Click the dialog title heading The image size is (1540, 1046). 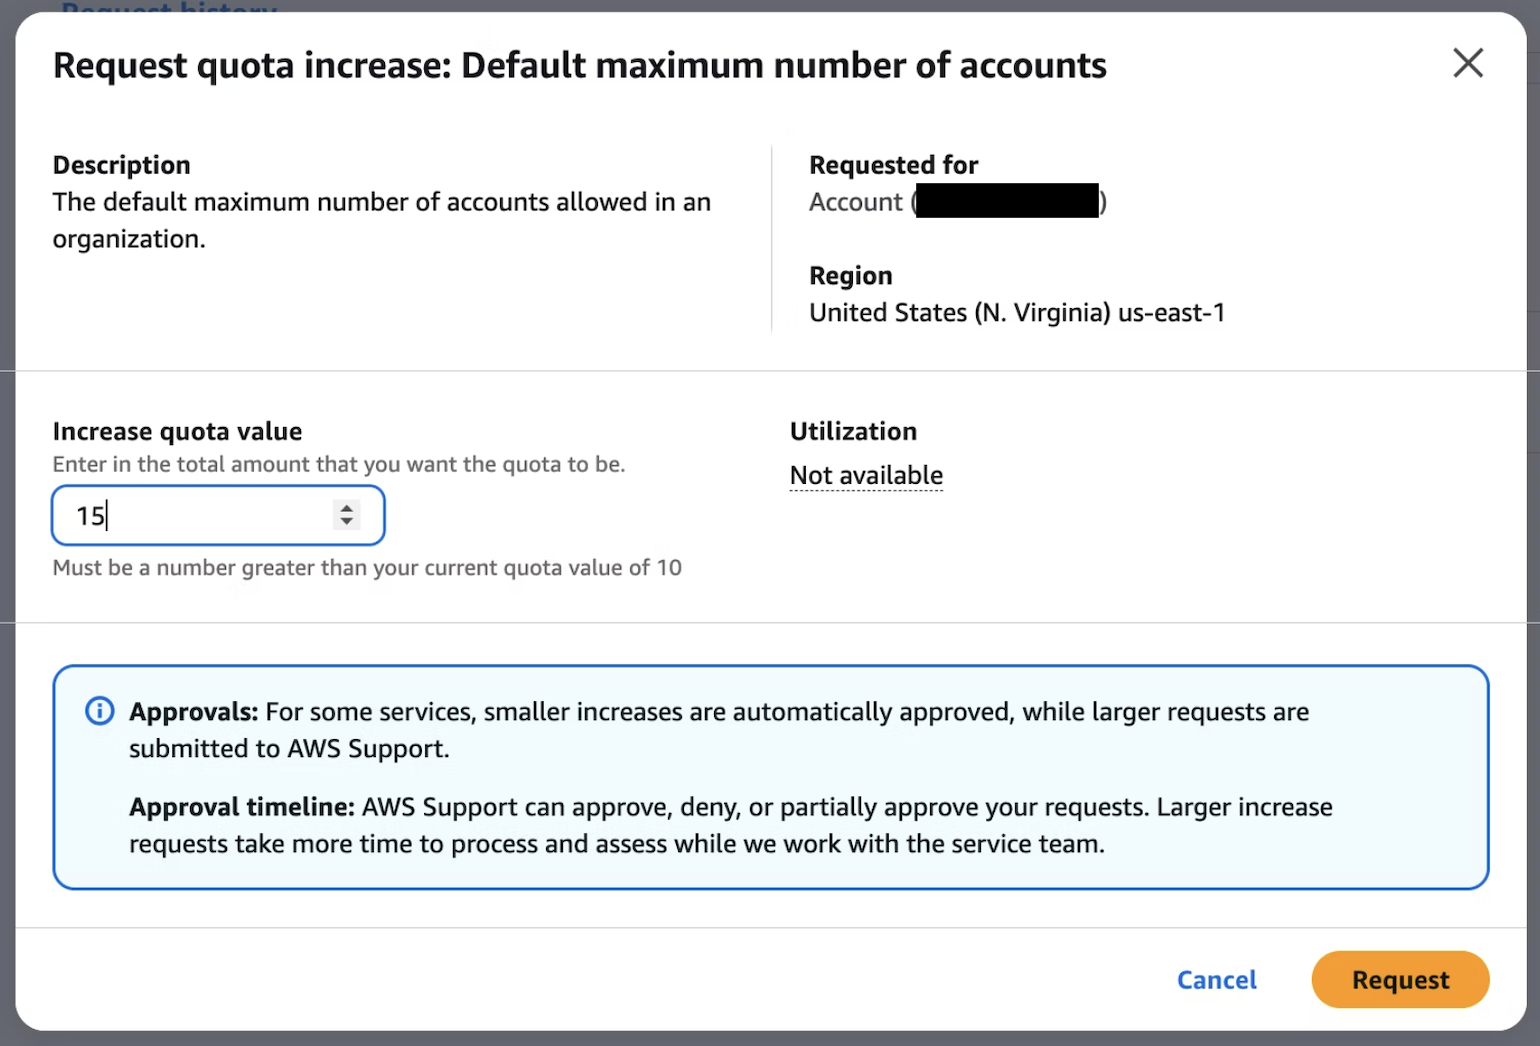[x=579, y=66]
